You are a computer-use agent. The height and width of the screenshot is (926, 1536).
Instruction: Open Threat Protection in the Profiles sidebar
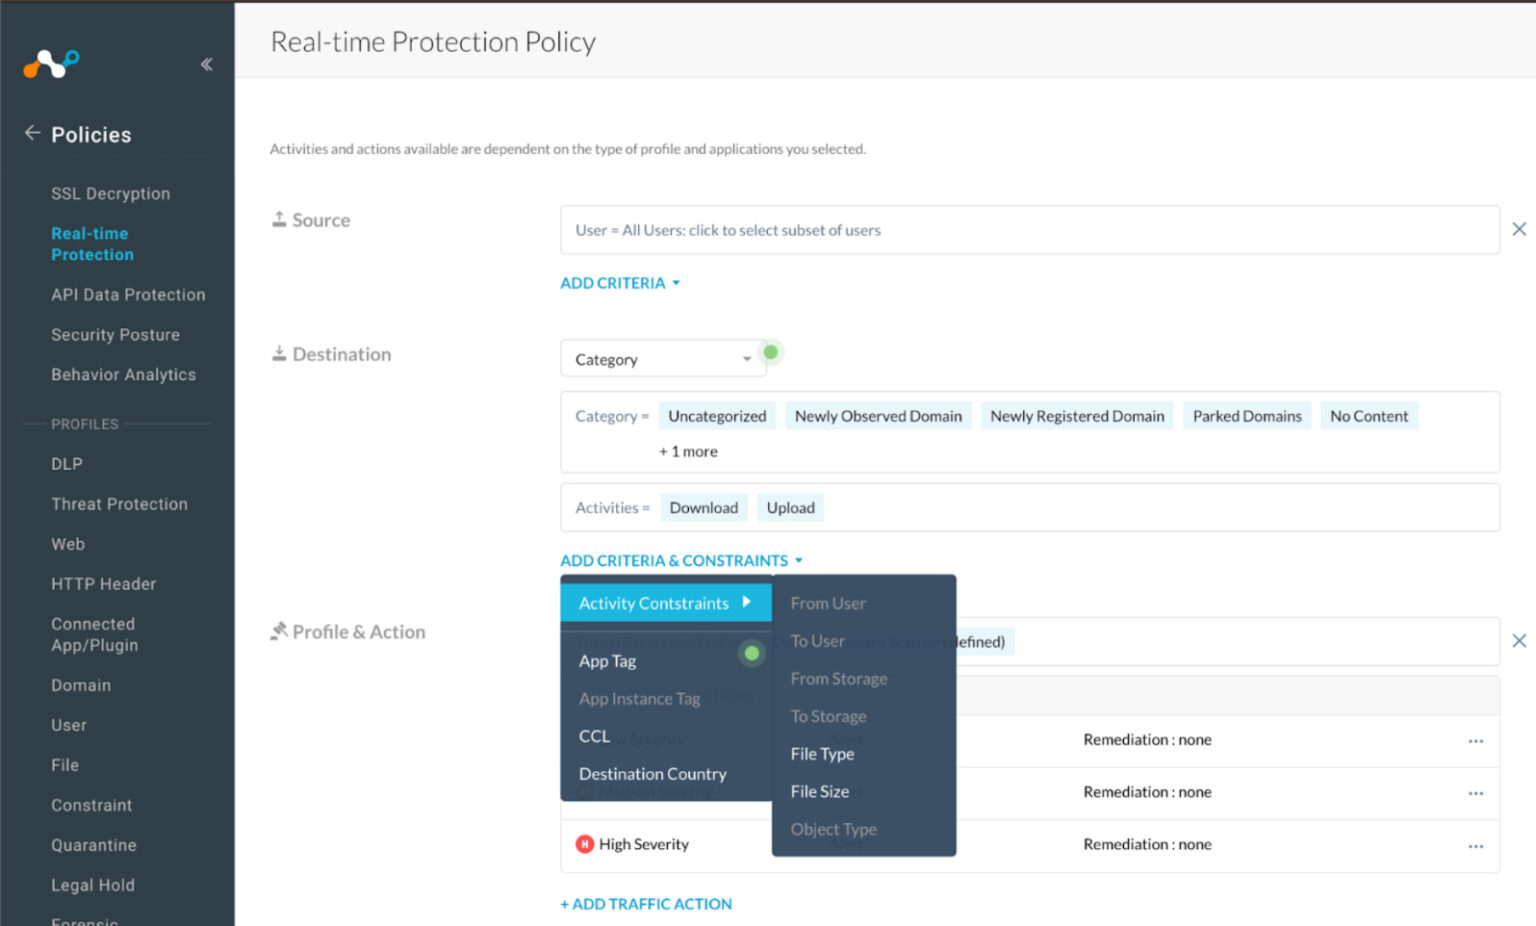pos(119,504)
